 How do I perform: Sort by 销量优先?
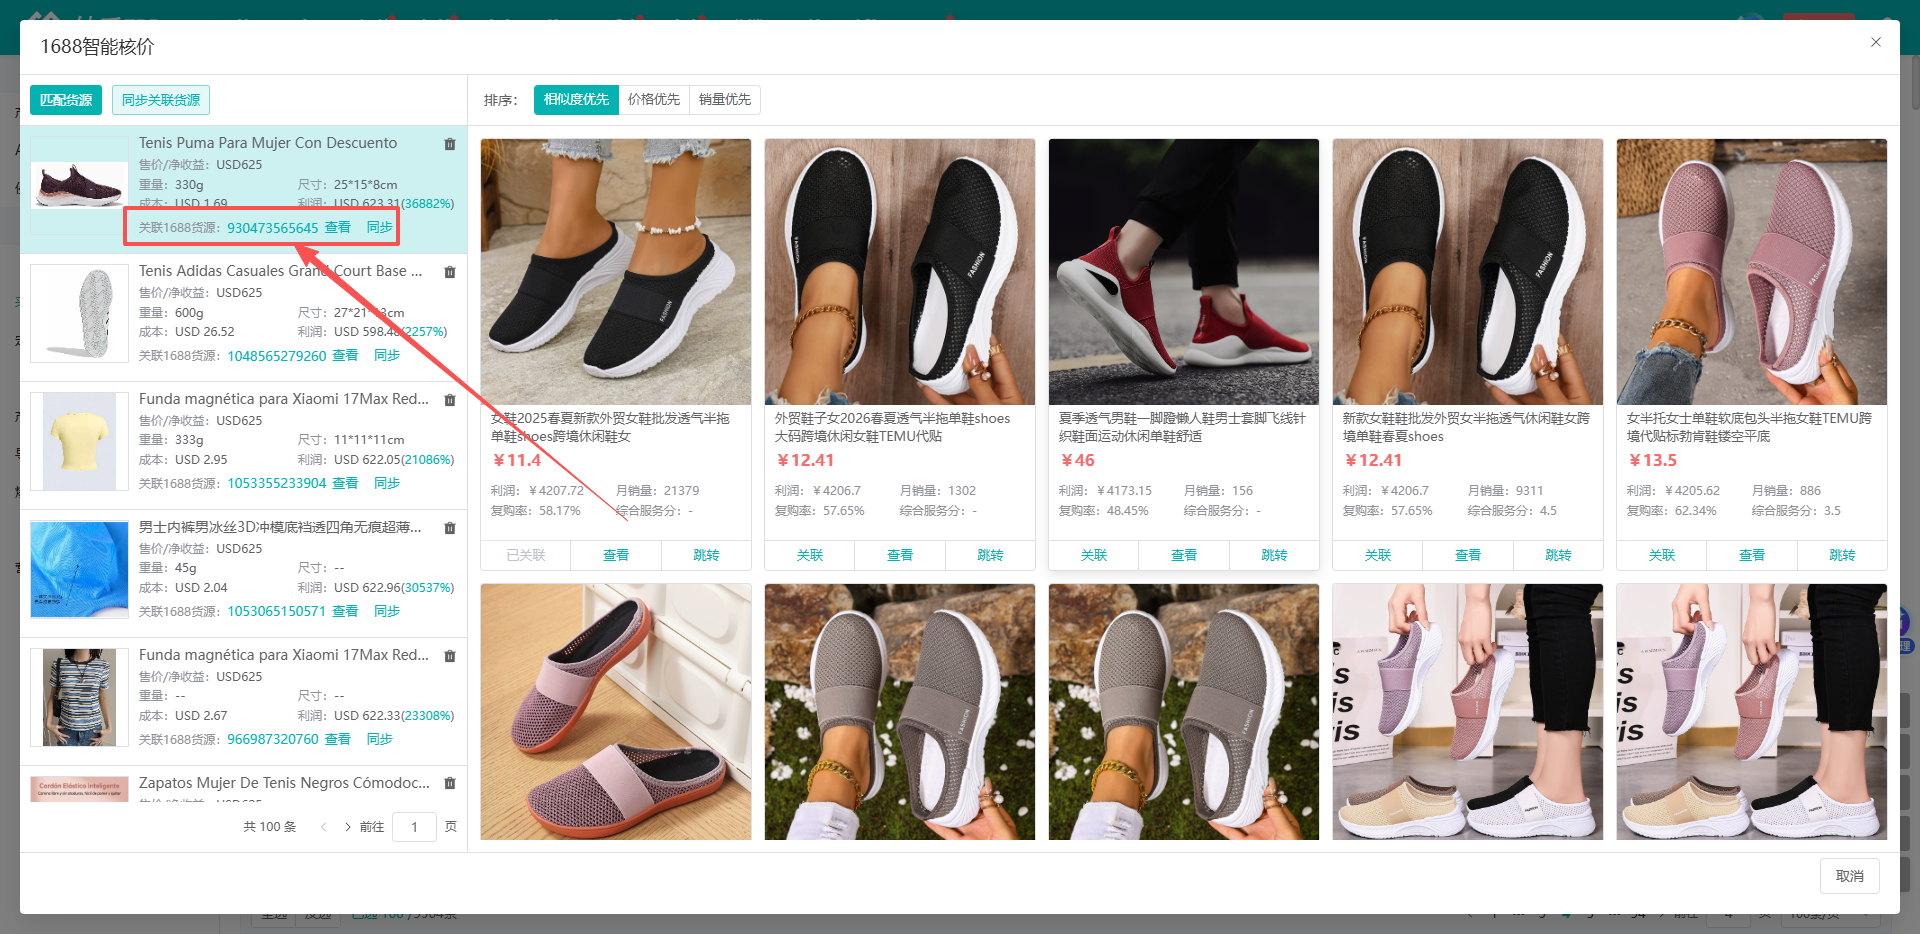pyautogui.click(x=725, y=100)
